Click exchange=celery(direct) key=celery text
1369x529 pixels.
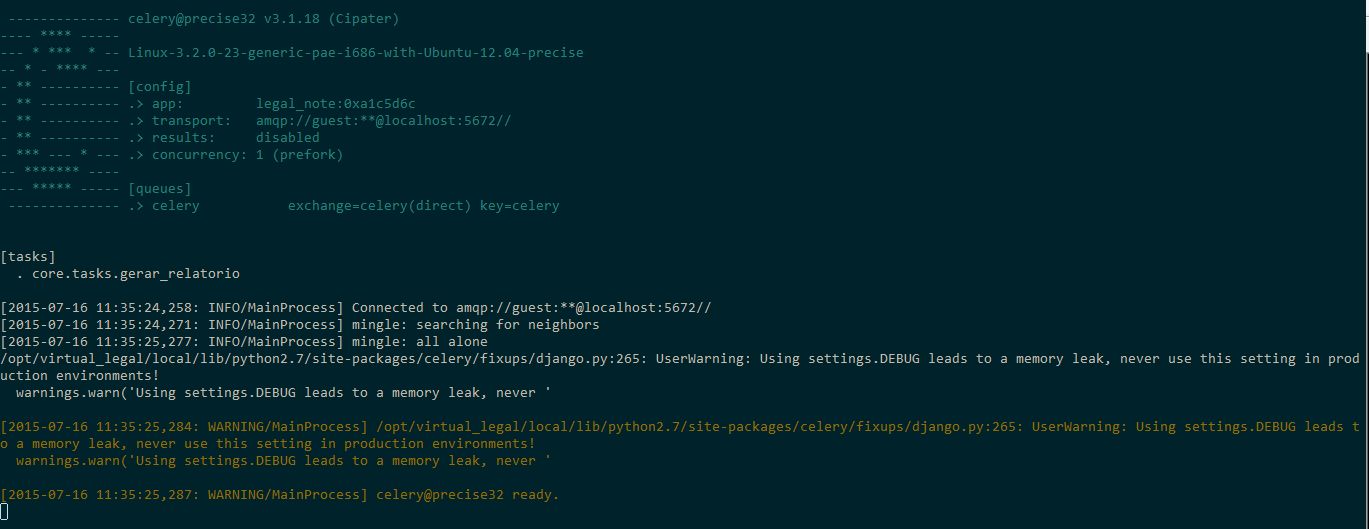[x=423, y=206]
